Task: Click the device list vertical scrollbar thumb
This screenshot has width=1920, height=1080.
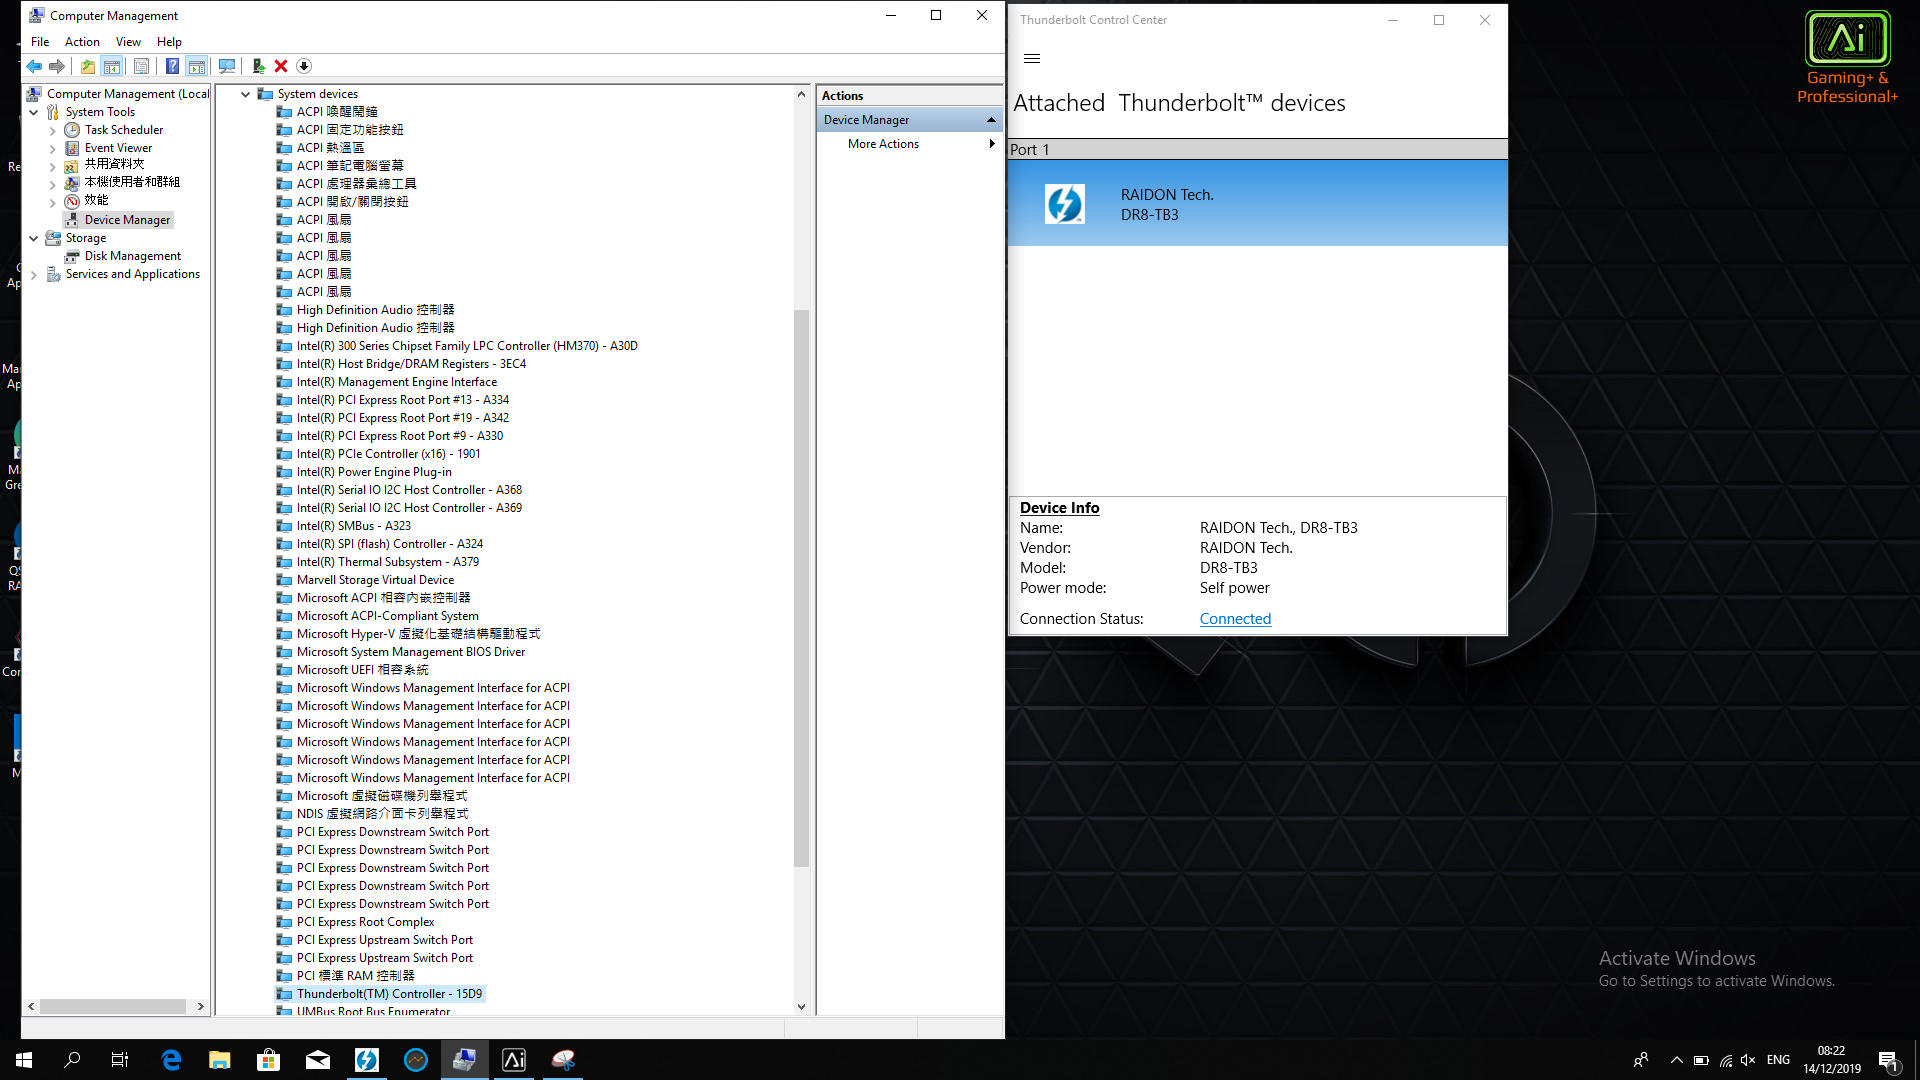Action: 801,588
